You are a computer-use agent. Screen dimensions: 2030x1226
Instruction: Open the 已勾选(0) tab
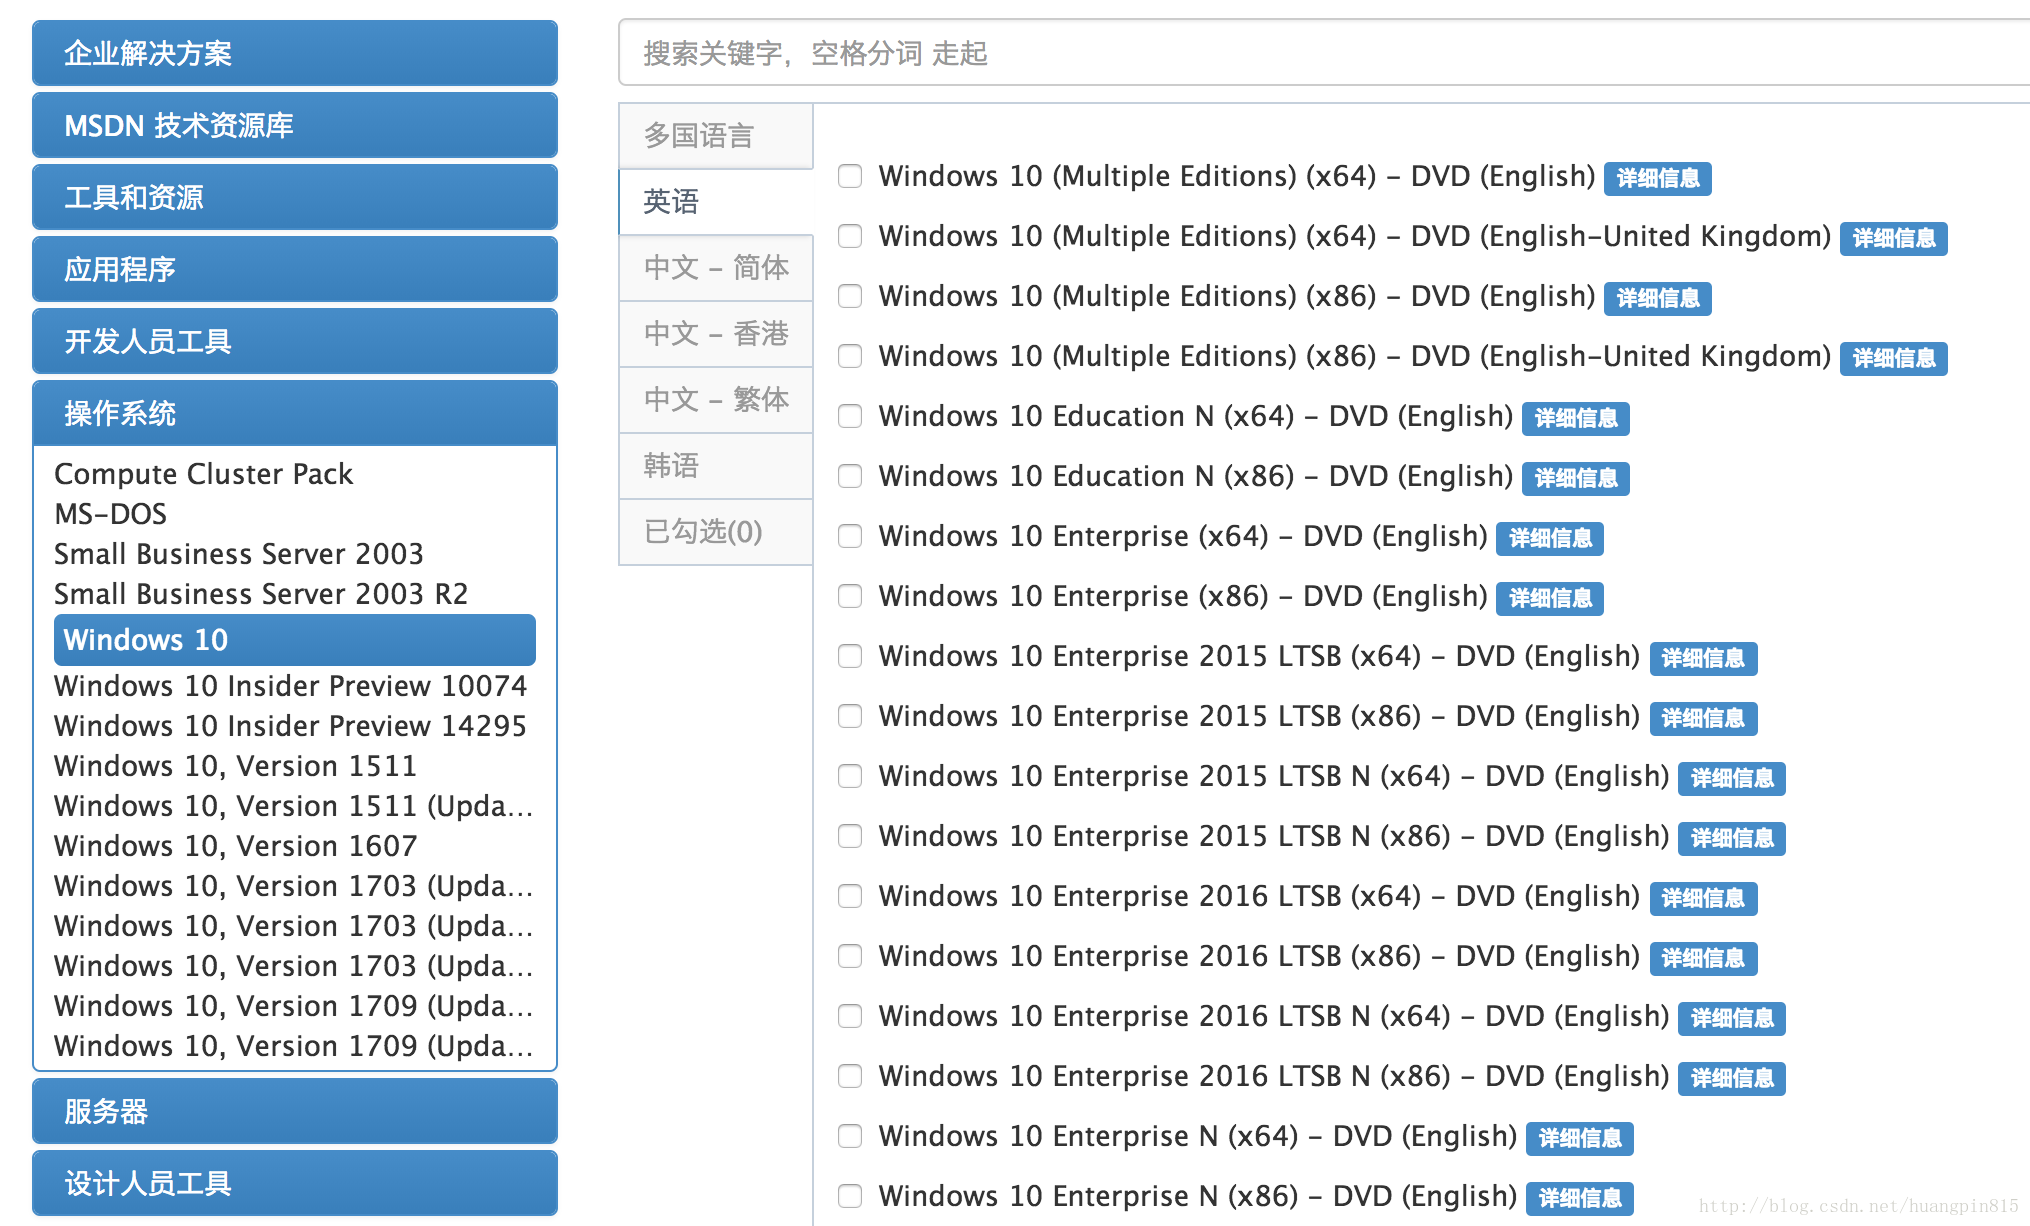pos(716,532)
